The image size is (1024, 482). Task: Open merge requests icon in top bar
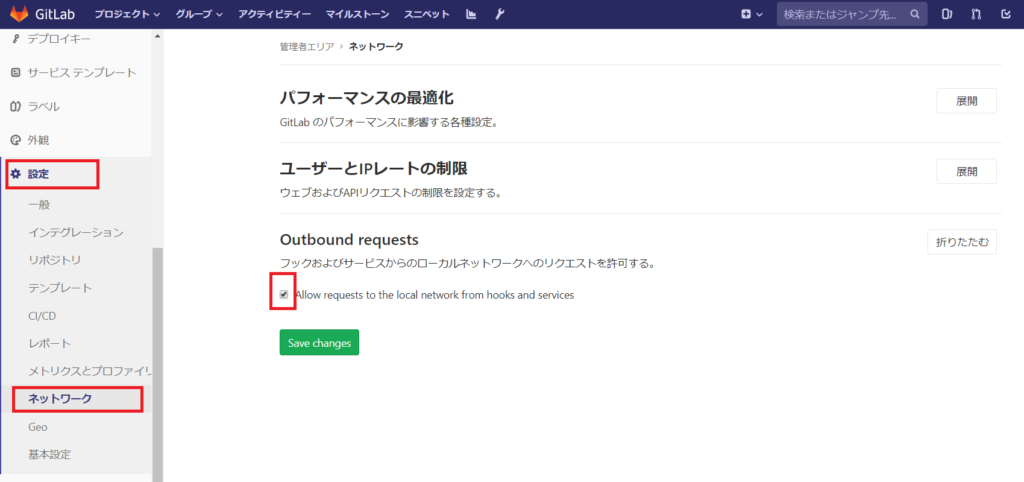pos(976,14)
